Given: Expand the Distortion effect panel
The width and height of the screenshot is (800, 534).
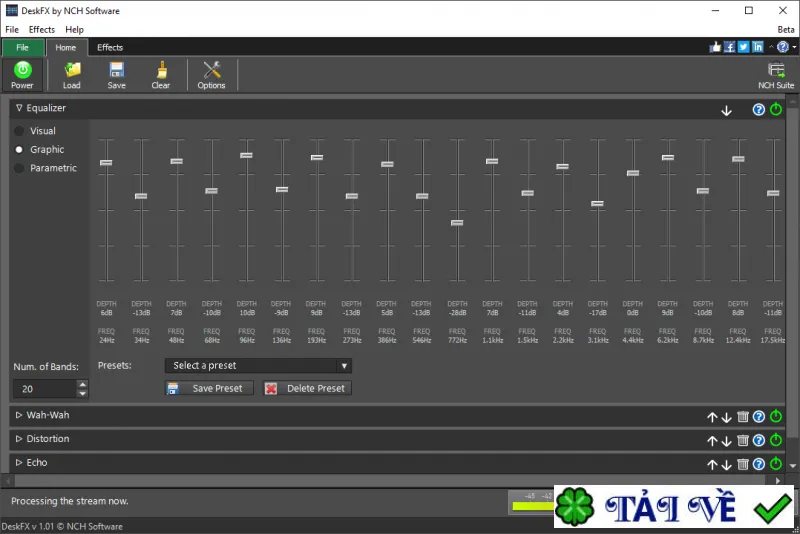Looking at the screenshot, I should click(19, 439).
